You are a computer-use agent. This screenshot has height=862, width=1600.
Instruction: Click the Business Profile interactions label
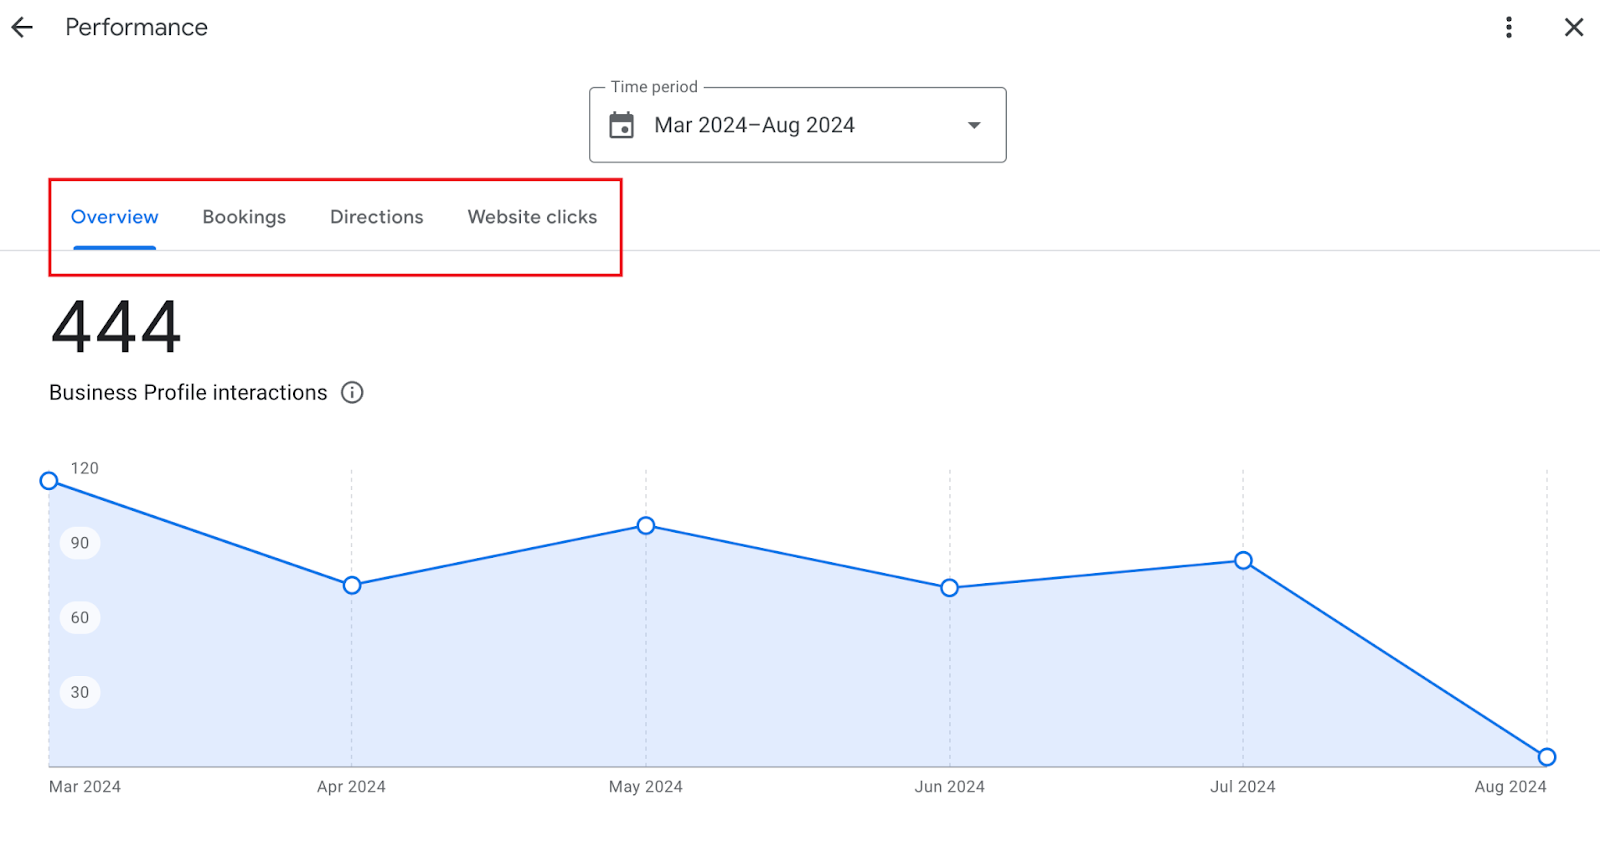pos(188,393)
